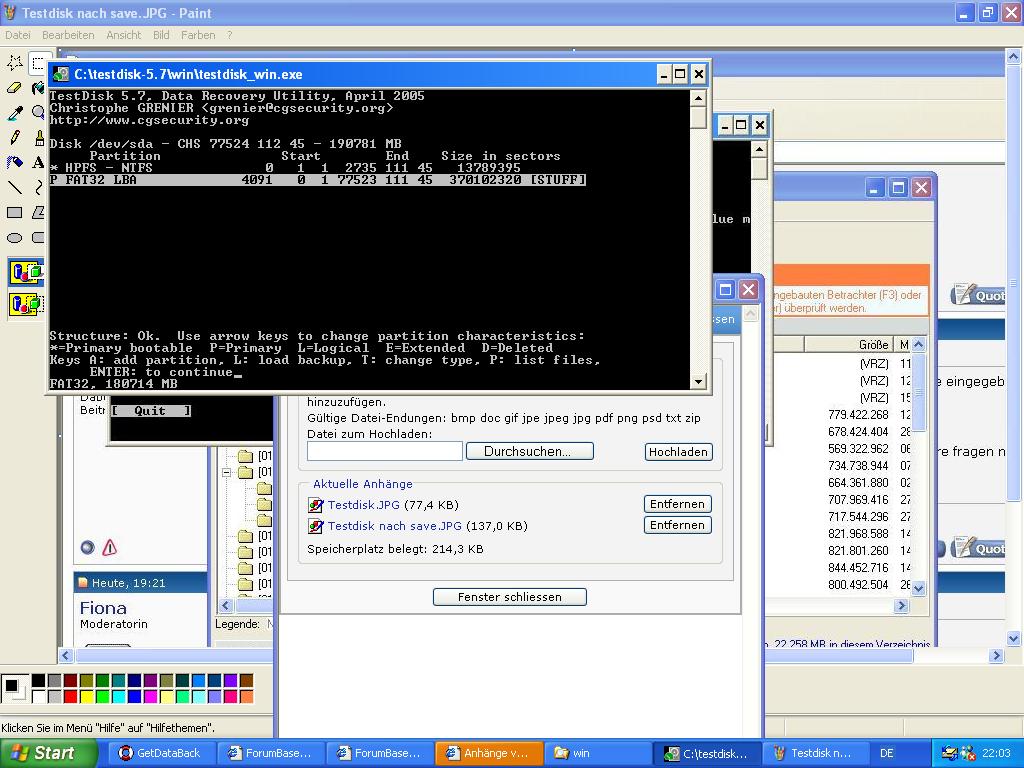
Task: Pick the yellow color swatch
Action: pos(86,697)
